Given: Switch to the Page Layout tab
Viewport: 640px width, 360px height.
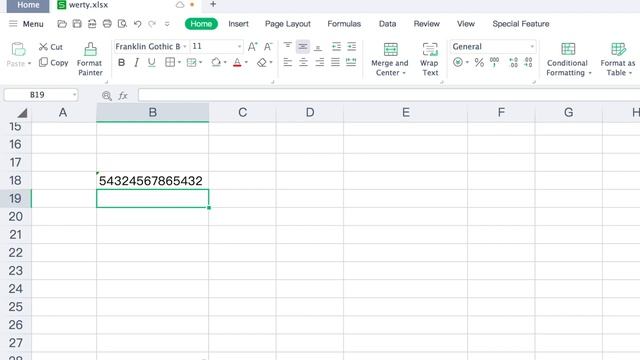Looking at the screenshot, I should pos(288,24).
